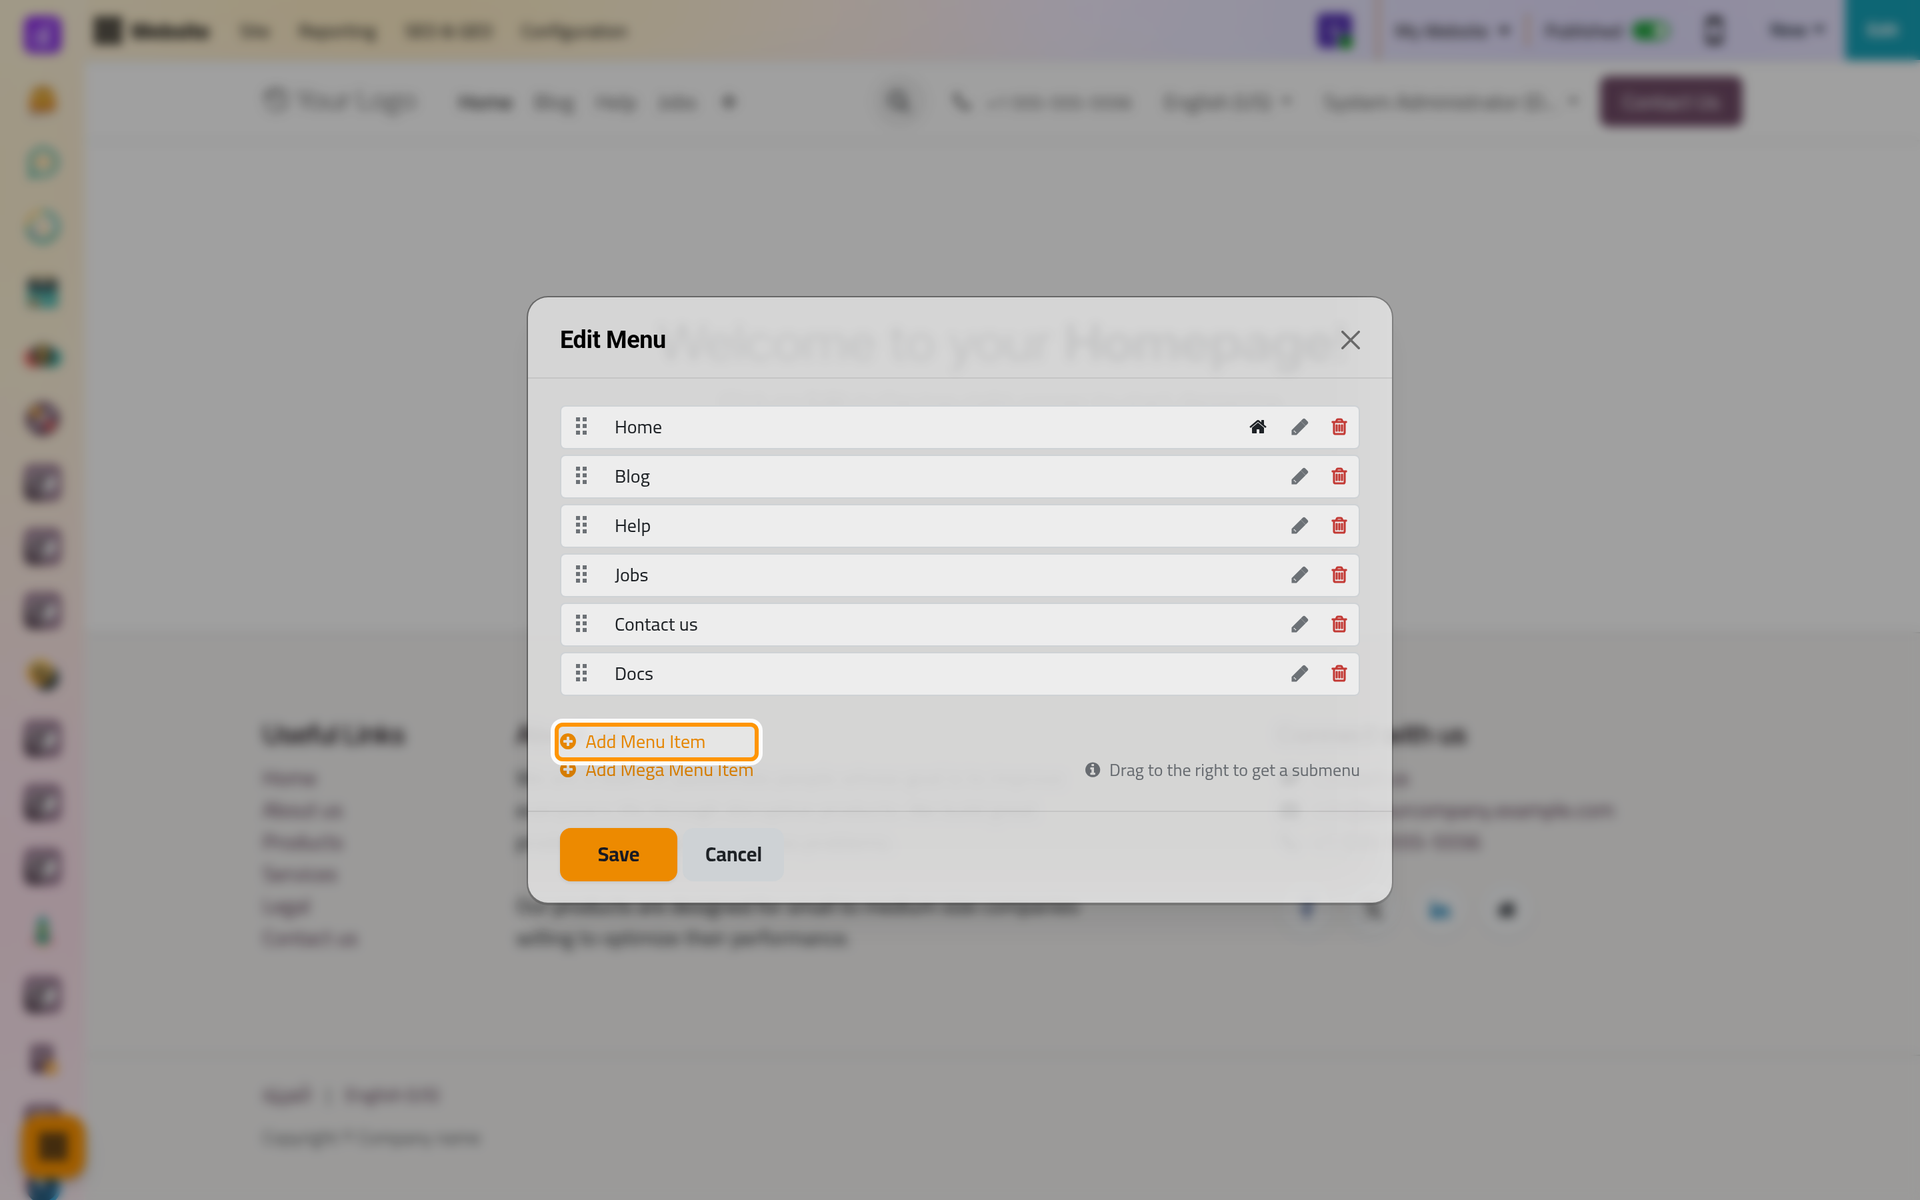Image resolution: width=1920 pixels, height=1200 pixels.
Task: Grab the drag handle for Help
Action: coord(581,526)
